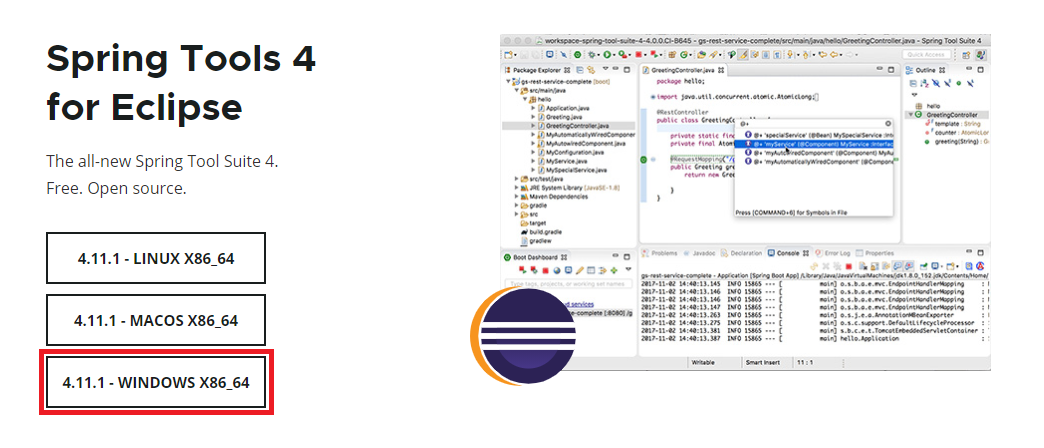Open the Package Explorer view menu triangle
This screenshot has width=1044, height=448.
606,68
